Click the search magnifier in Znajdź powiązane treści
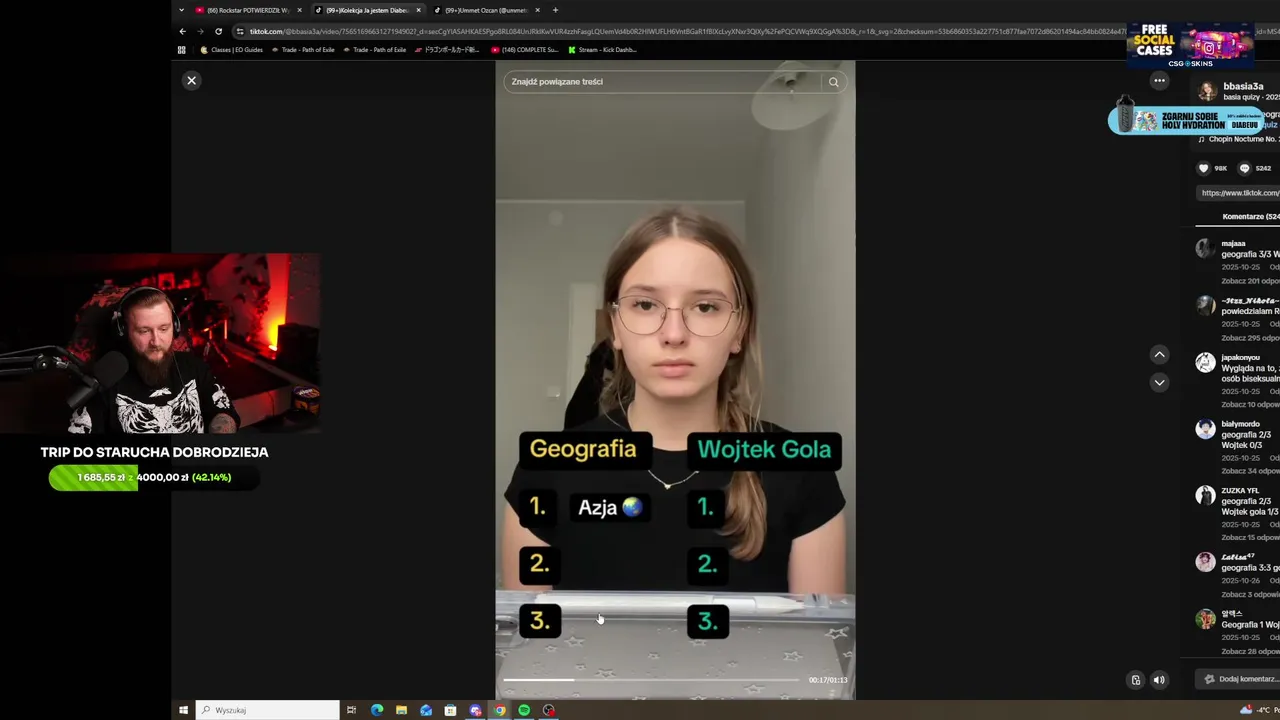This screenshot has height=720, width=1280. click(833, 82)
